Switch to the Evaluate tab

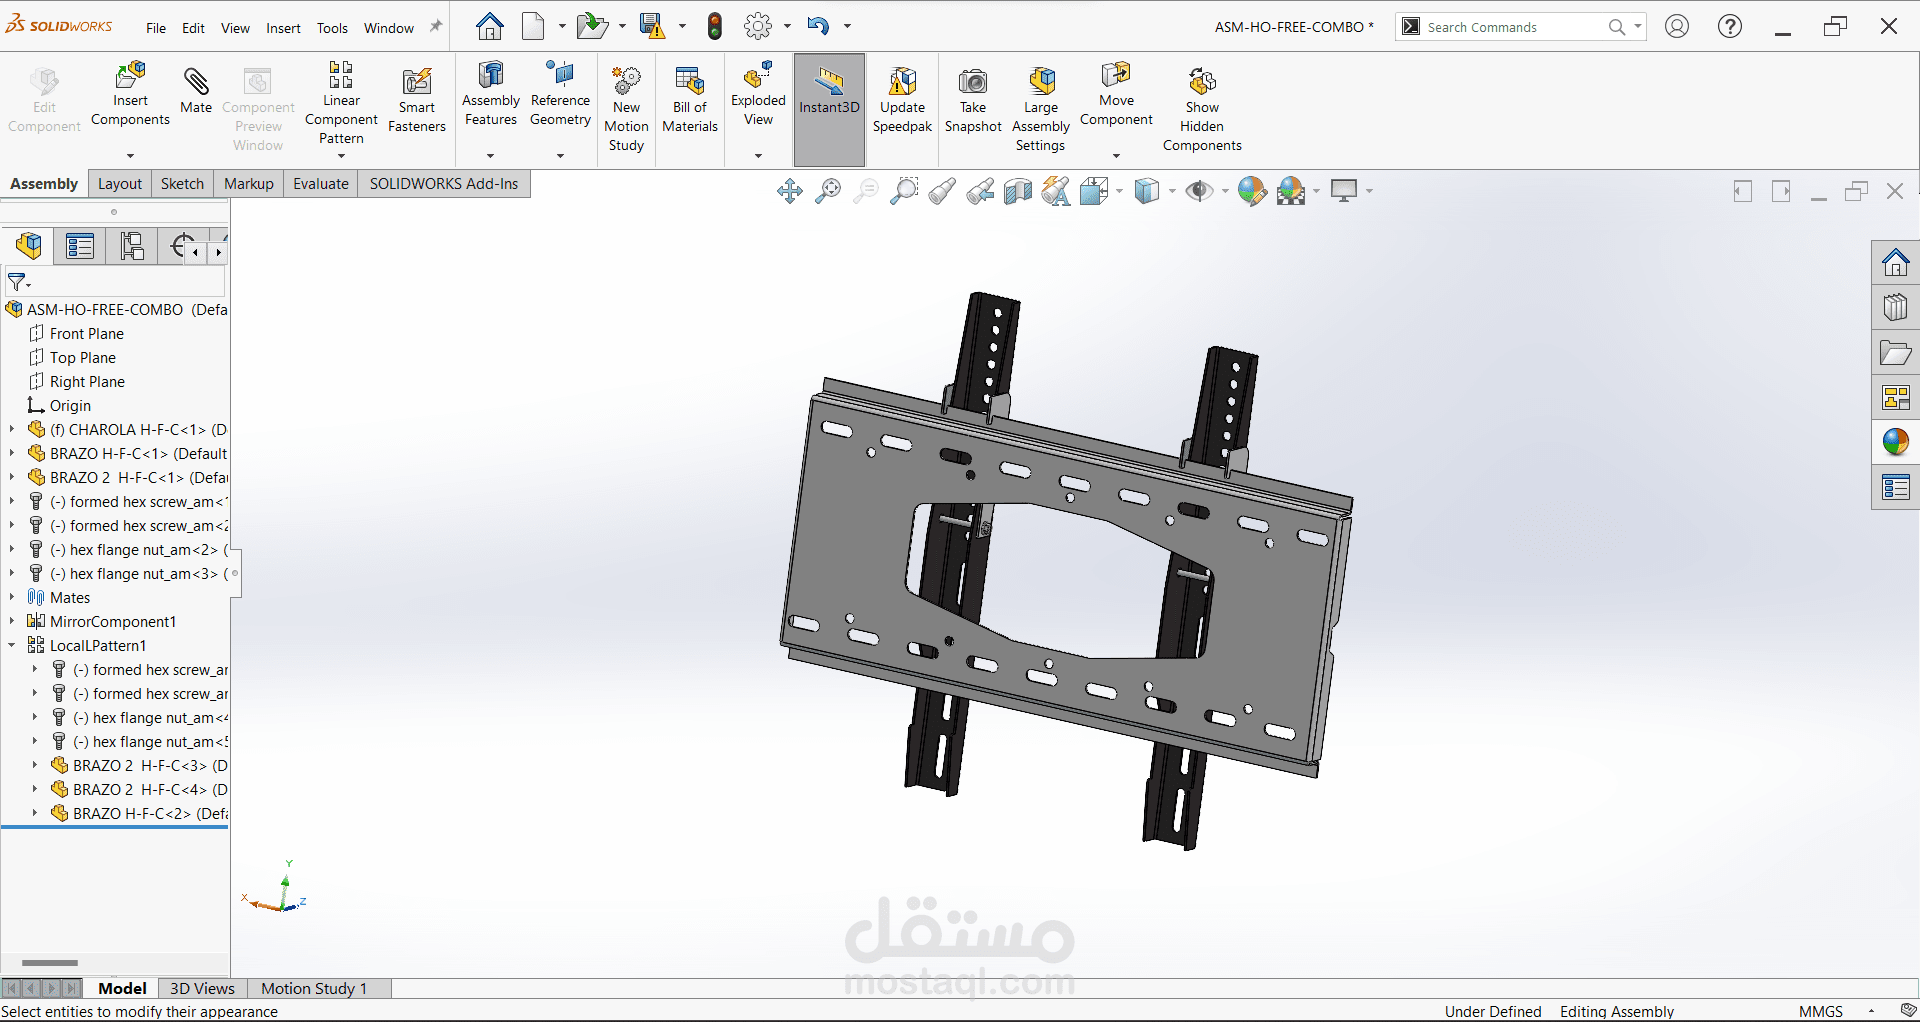(x=321, y=184)
